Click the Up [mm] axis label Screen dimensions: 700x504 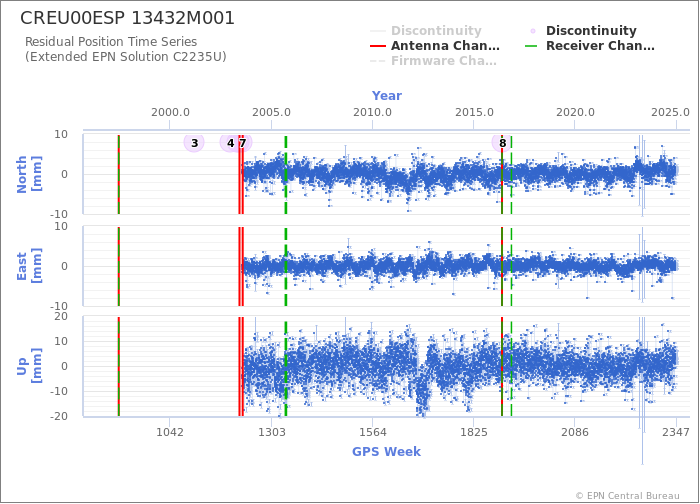(29, 366)
